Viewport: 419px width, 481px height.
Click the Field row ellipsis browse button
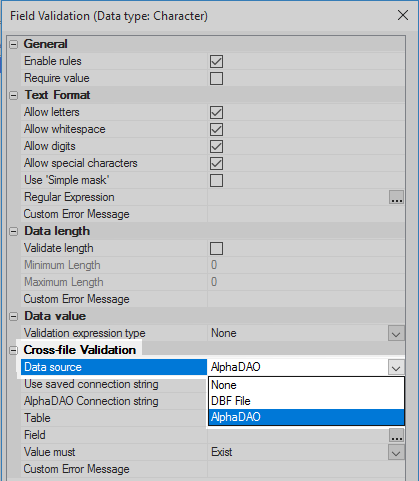point(396,435)
